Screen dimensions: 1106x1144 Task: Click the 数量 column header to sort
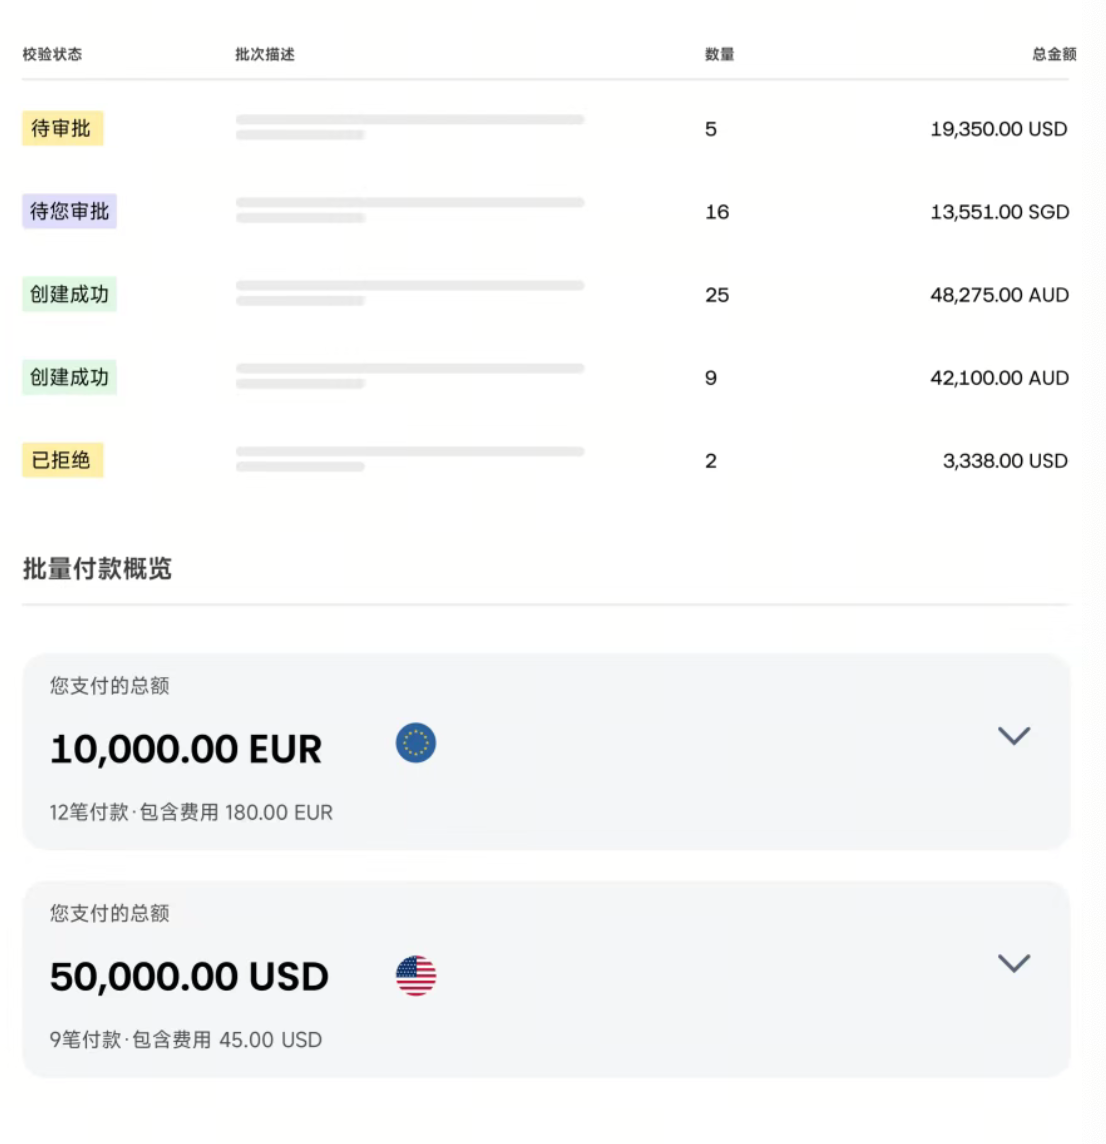point(718,55)
